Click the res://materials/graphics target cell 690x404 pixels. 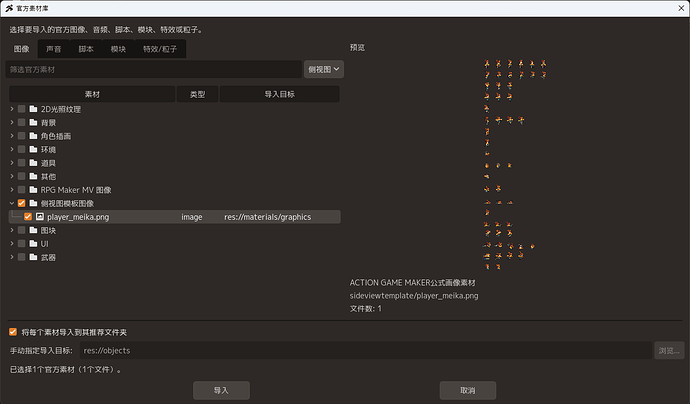coord(268,217)
